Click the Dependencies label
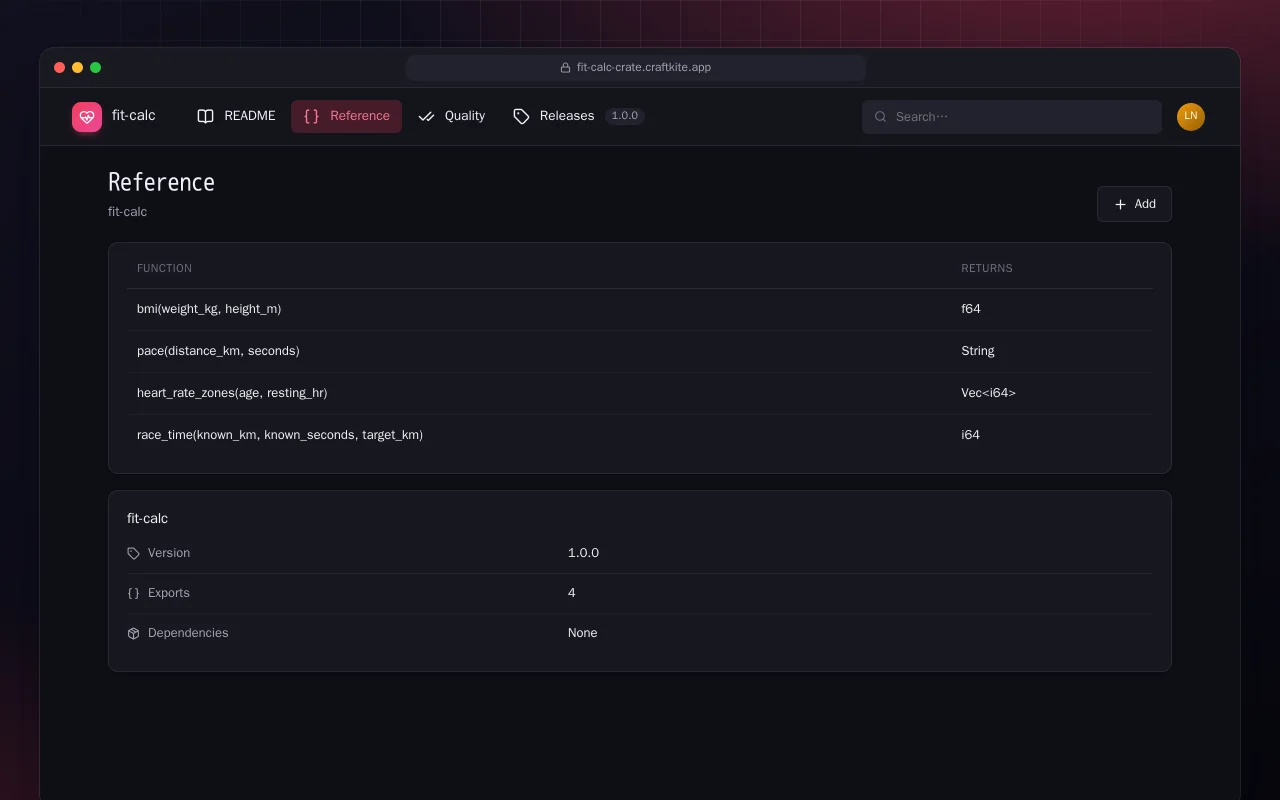This screenshot has width=1280, height=800. click(188, 633)
